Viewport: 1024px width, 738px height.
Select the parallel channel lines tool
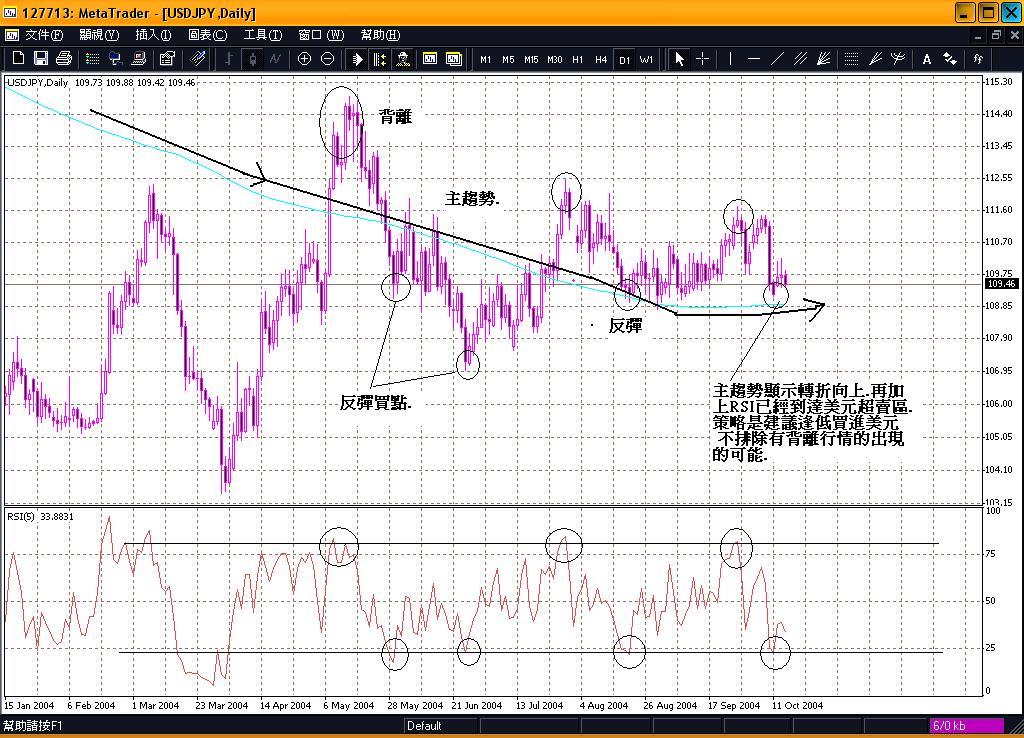800,59
